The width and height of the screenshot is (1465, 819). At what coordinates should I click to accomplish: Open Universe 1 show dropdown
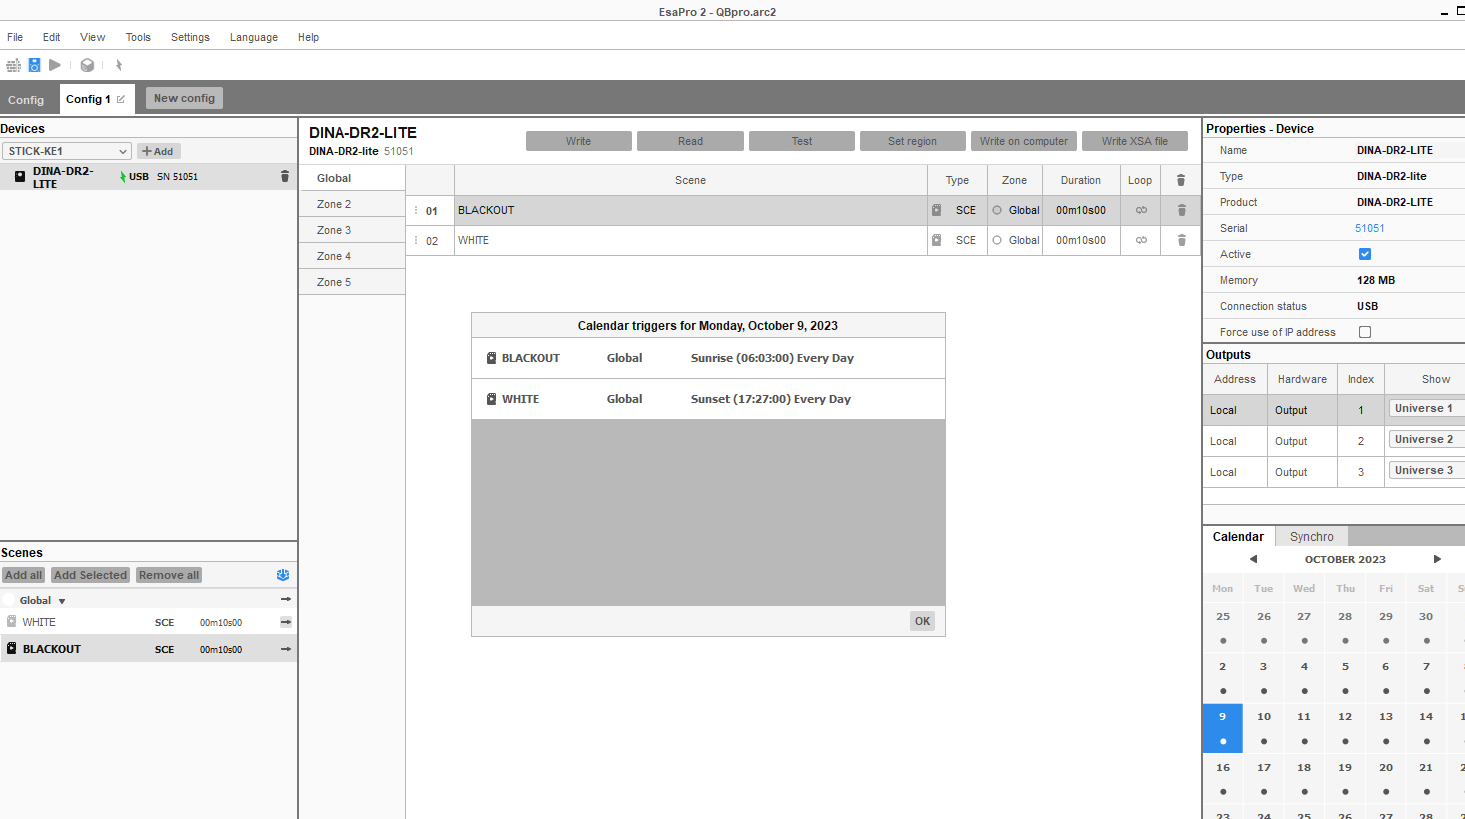pyautogui.click(x=1427, y=408)
